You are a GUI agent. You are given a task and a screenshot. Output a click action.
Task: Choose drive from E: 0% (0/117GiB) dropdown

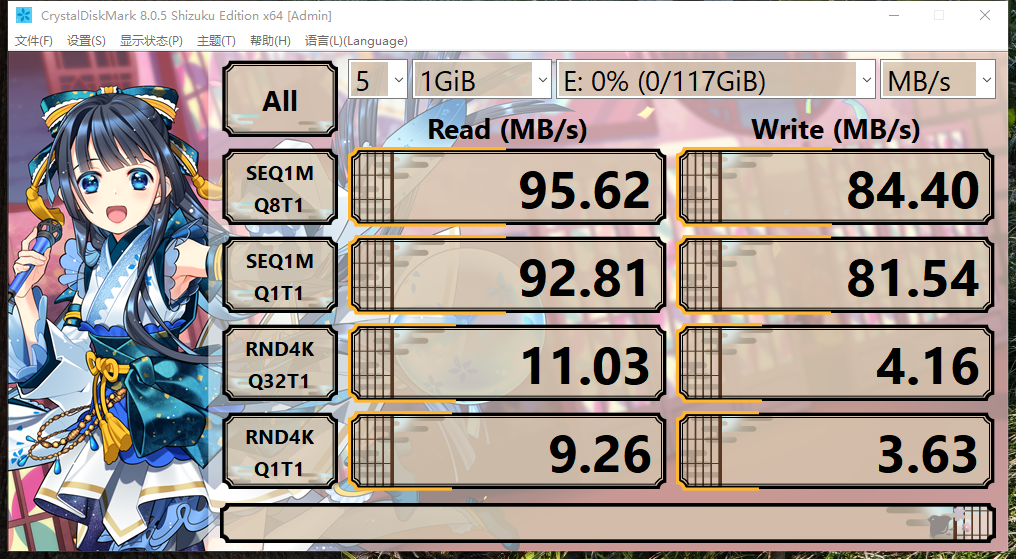point(715,80)
